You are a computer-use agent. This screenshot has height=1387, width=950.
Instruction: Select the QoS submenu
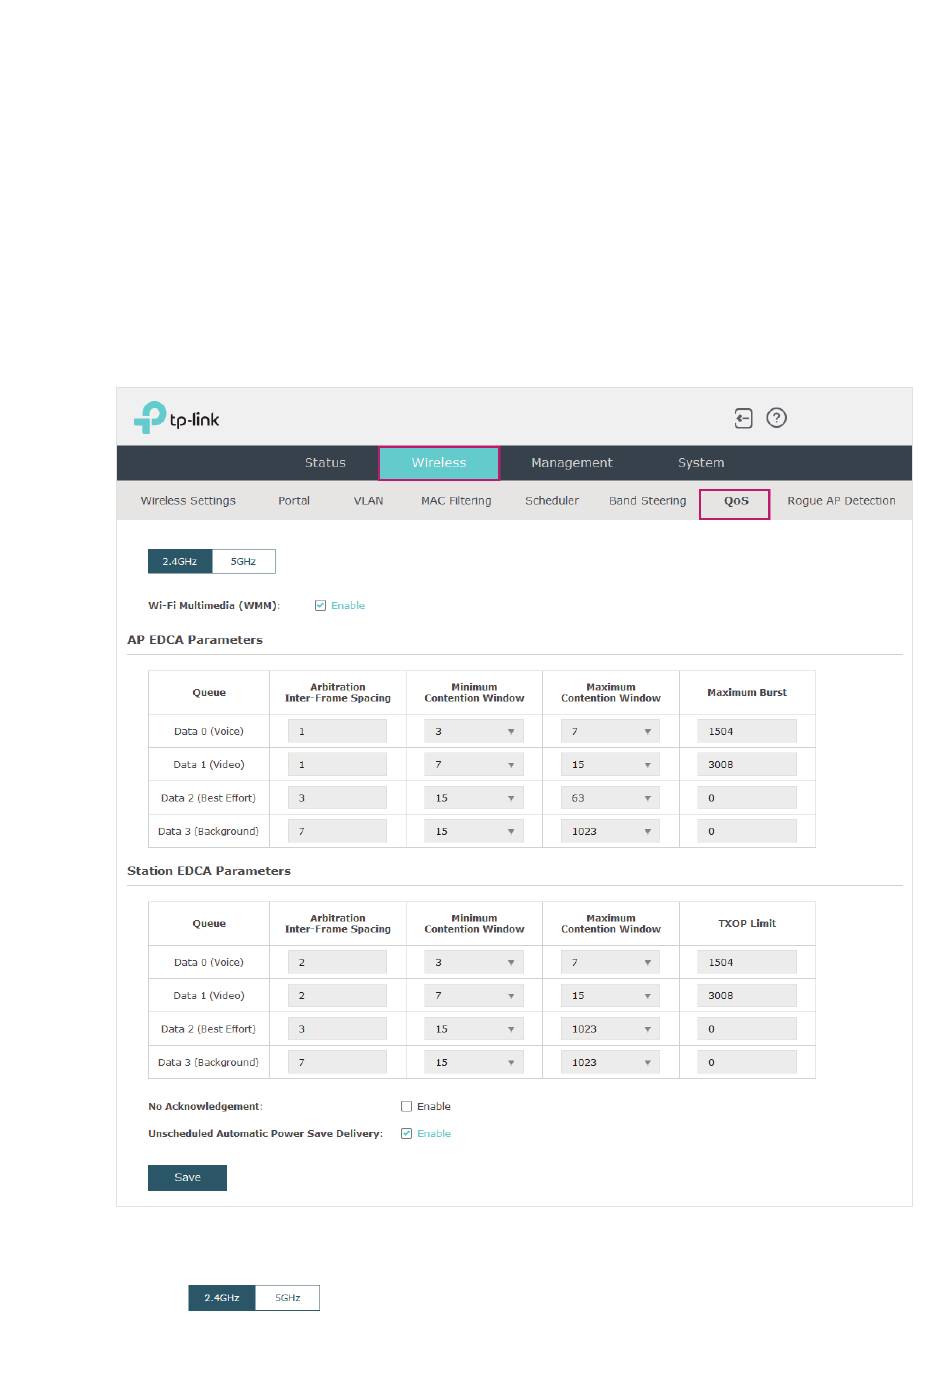tap(735, 502)
